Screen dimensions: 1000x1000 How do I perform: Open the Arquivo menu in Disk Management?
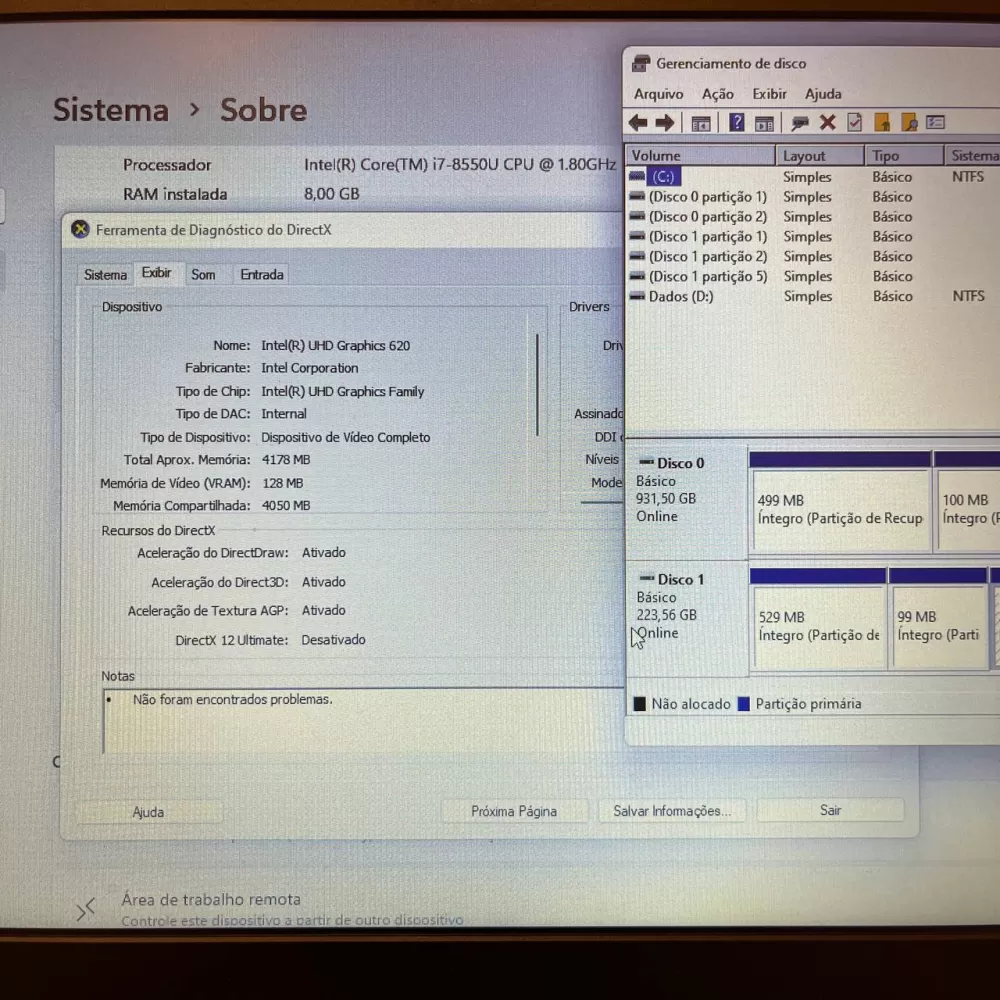659,94
